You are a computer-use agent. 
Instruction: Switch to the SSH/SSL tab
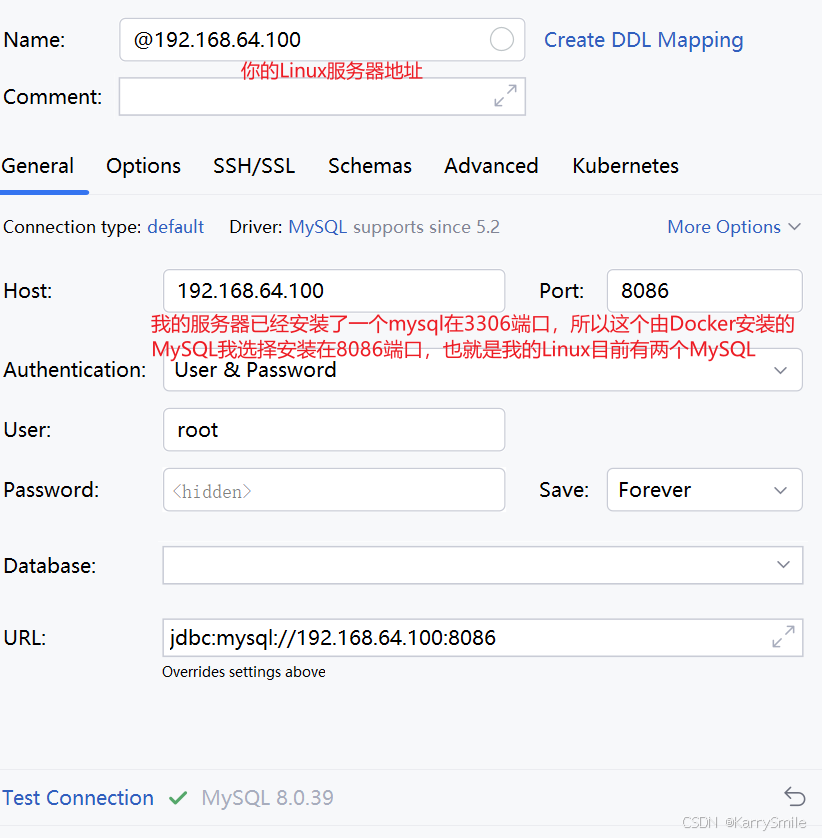click(x=254, y=166)
